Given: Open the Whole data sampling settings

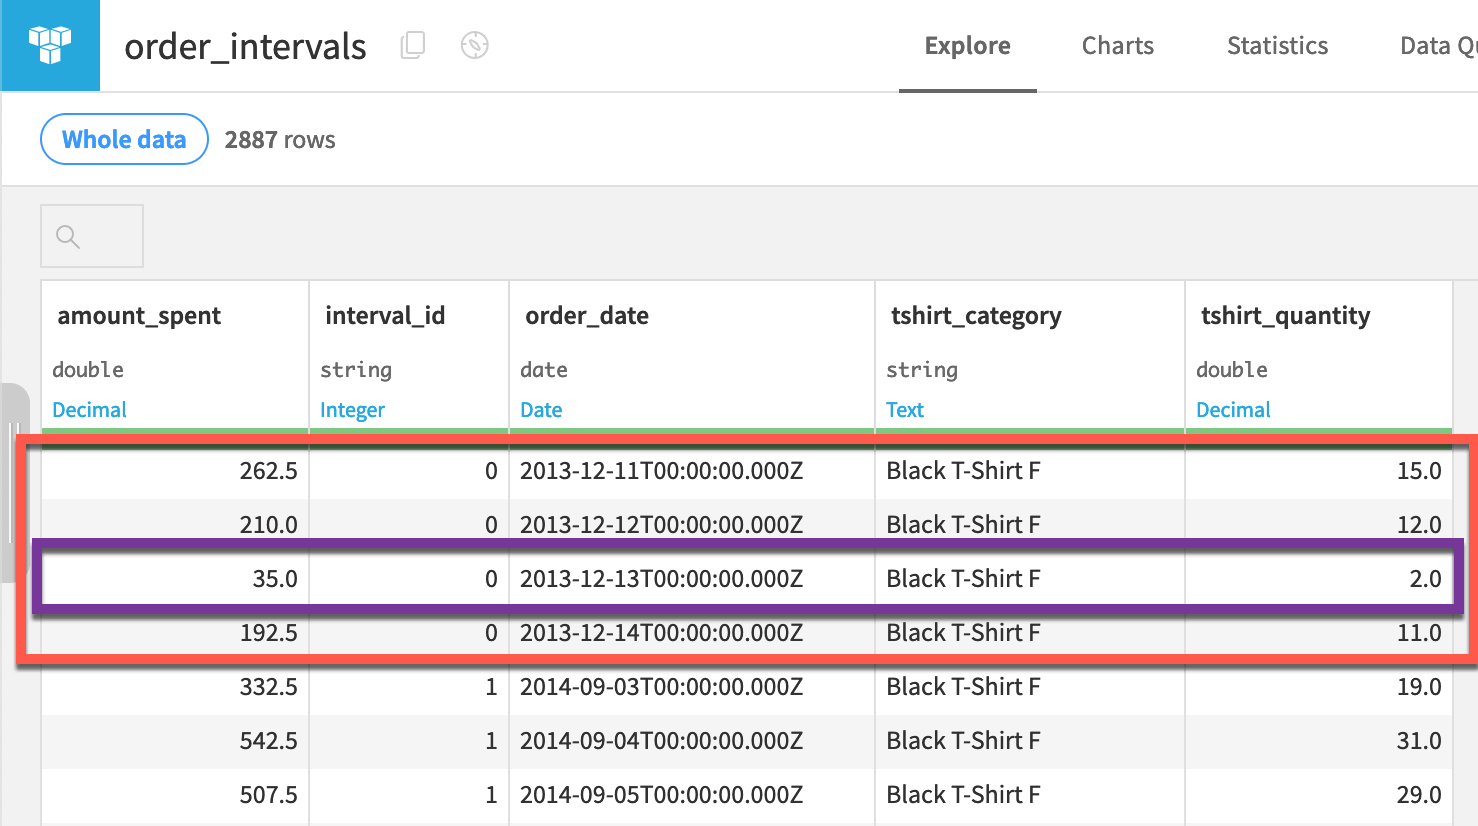Looking at the screenshot, I should [x=123, y=139].
